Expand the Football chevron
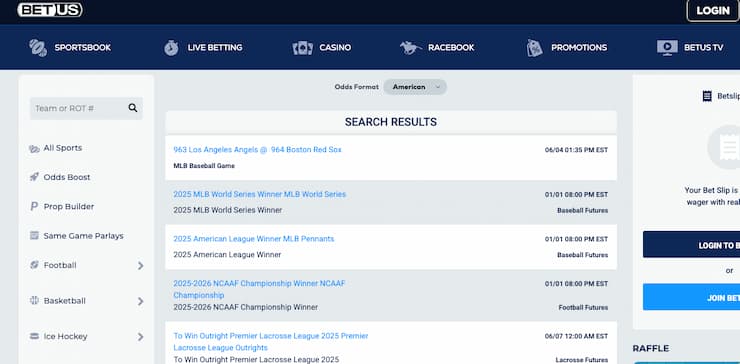 click(x=140, y=266)
